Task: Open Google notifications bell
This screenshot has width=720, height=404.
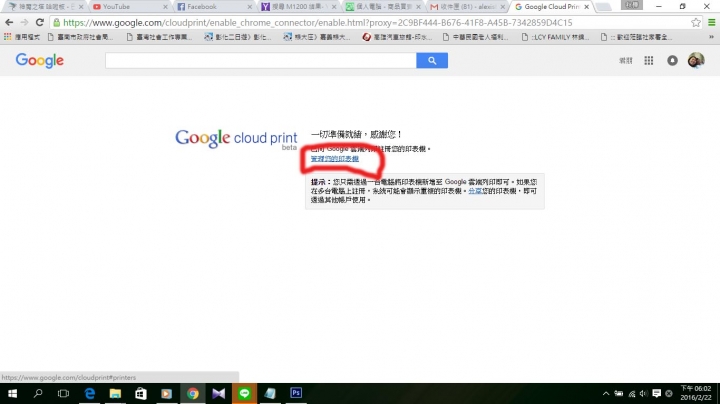Action: point(672,60)
